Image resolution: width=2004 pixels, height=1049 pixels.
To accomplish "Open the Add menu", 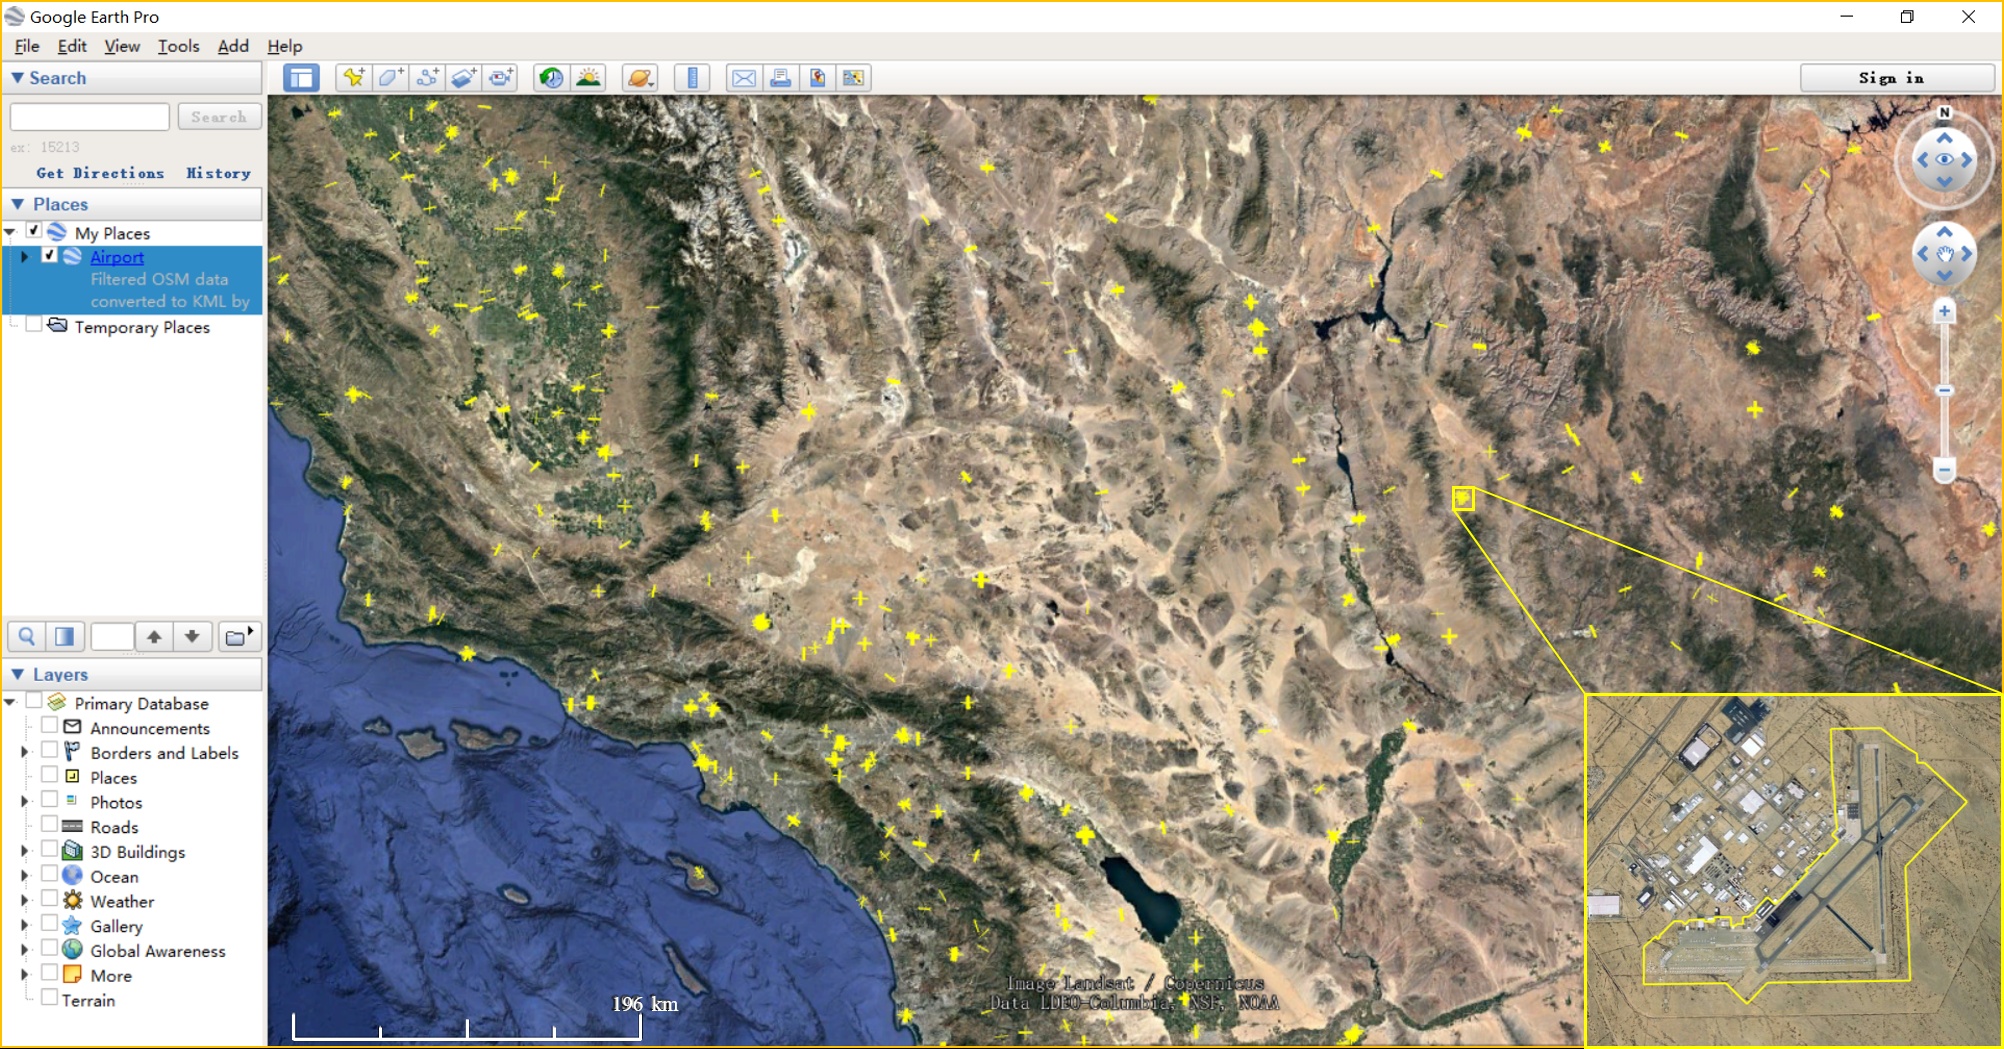I will pos(233,46).
